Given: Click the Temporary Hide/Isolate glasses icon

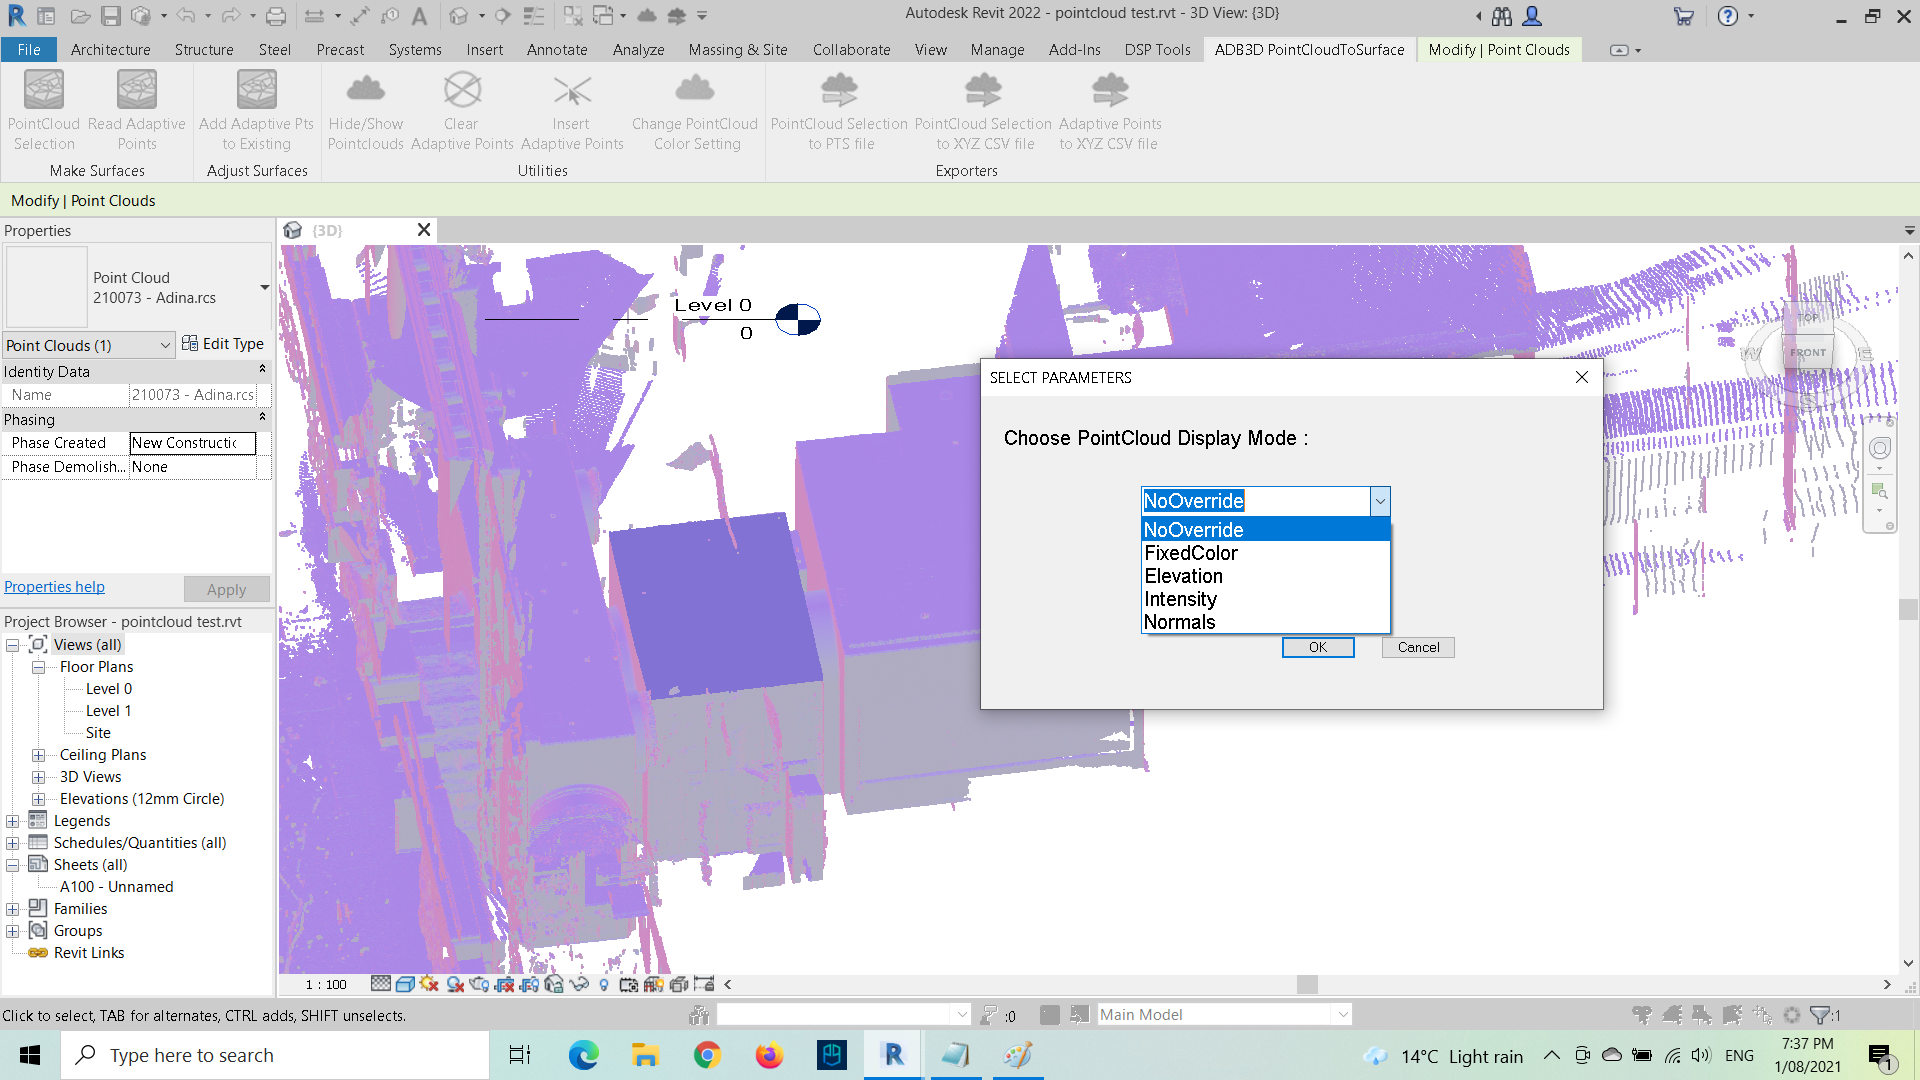Looking at the screenshot, I should (579, 984).
